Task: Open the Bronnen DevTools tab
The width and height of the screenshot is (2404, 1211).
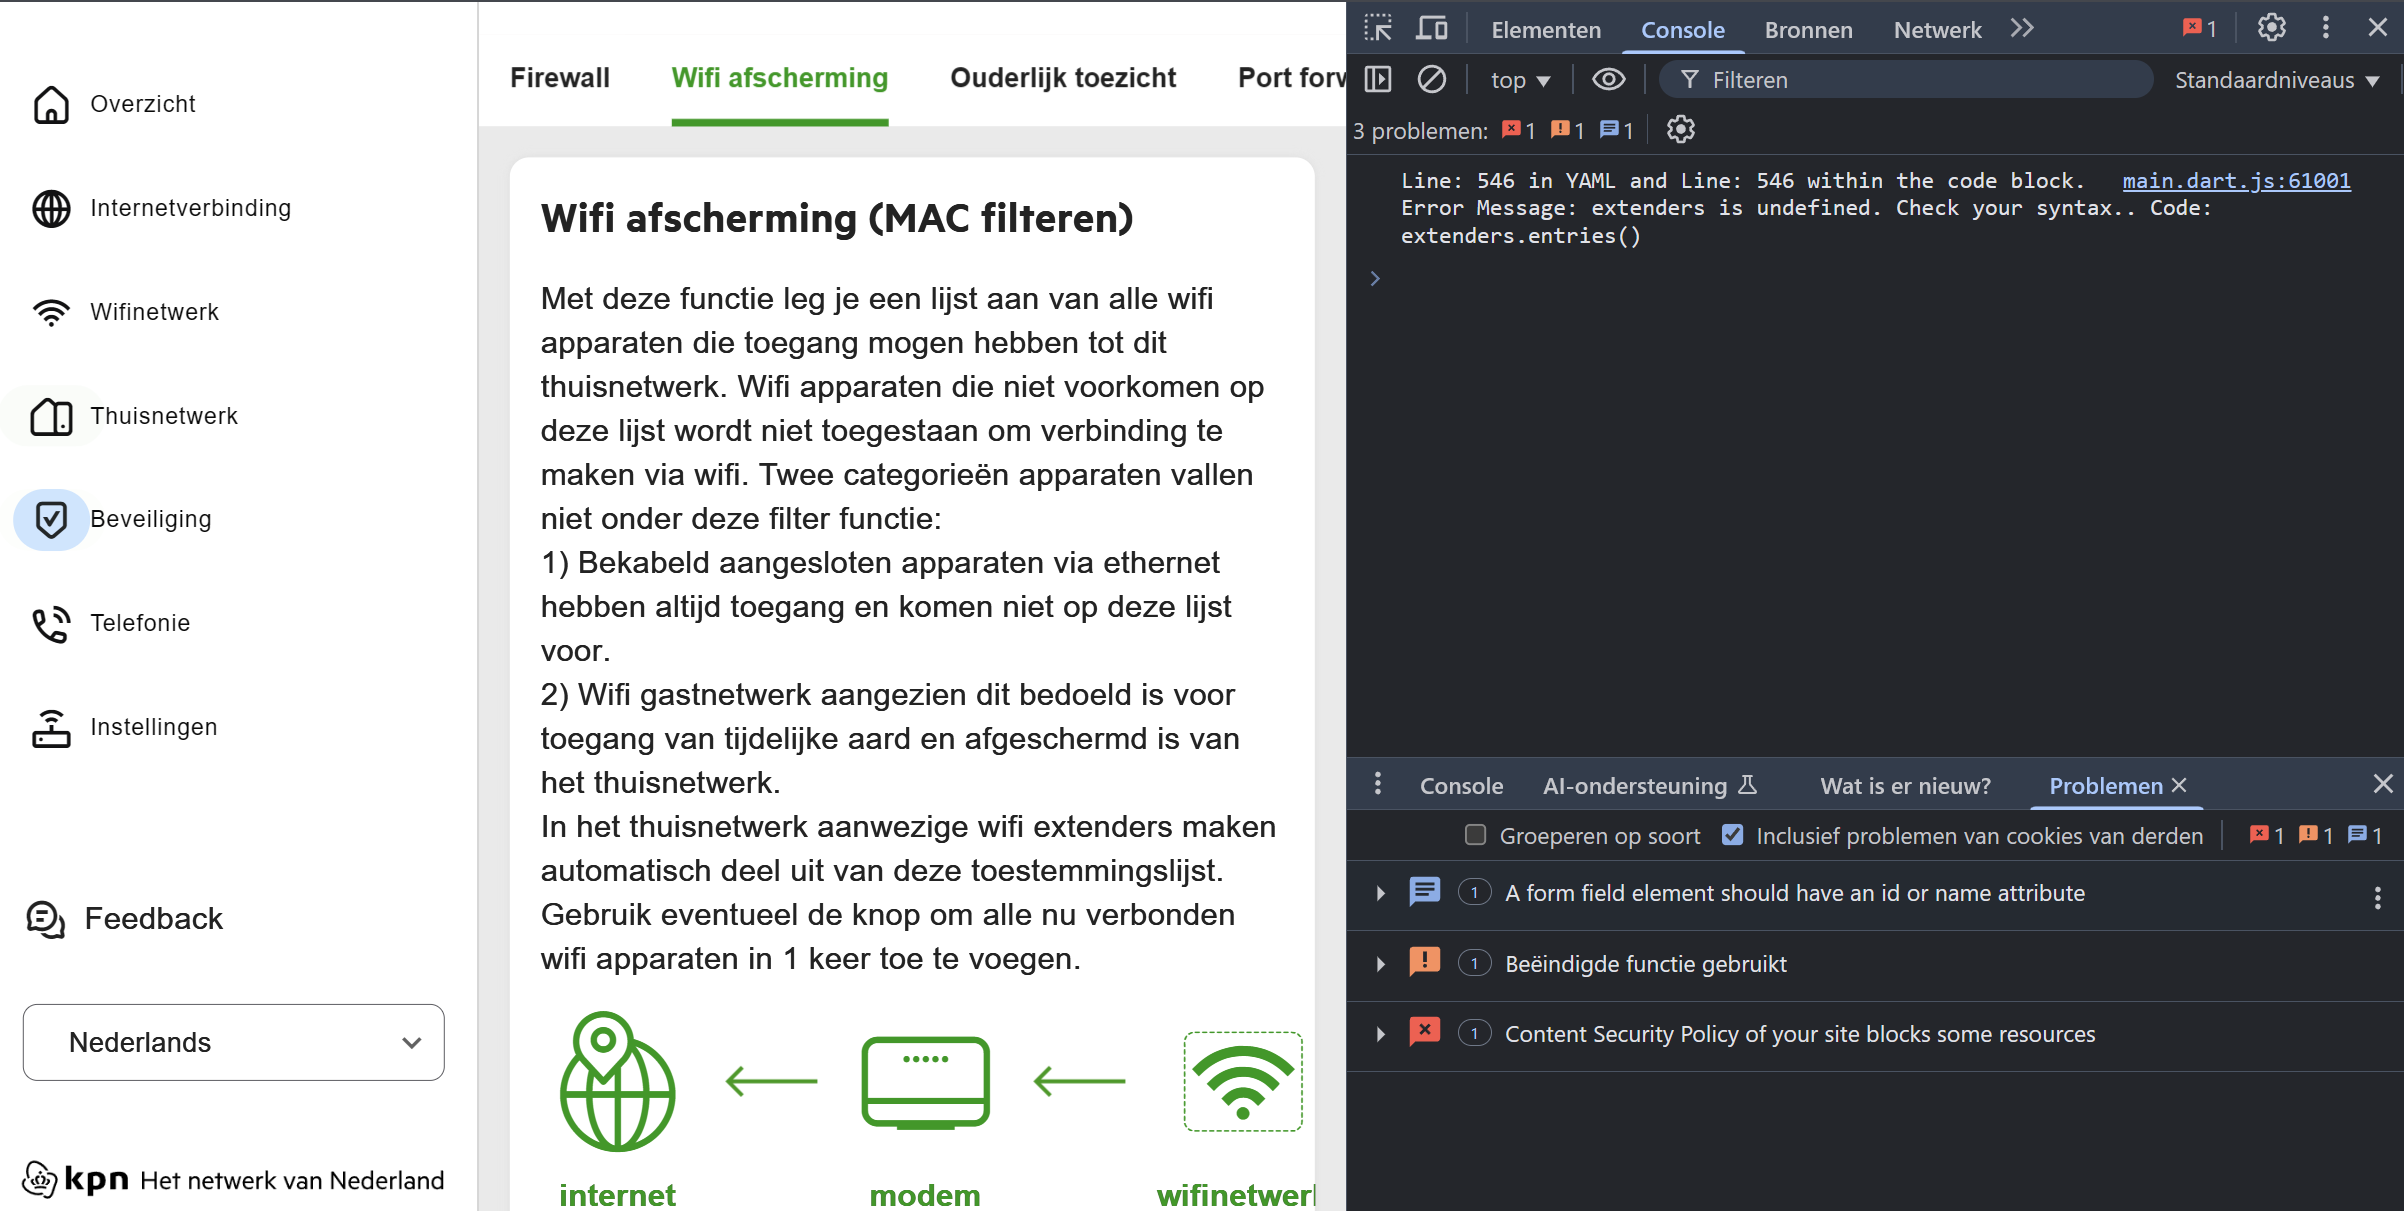Action: [x=1808, y=30]
